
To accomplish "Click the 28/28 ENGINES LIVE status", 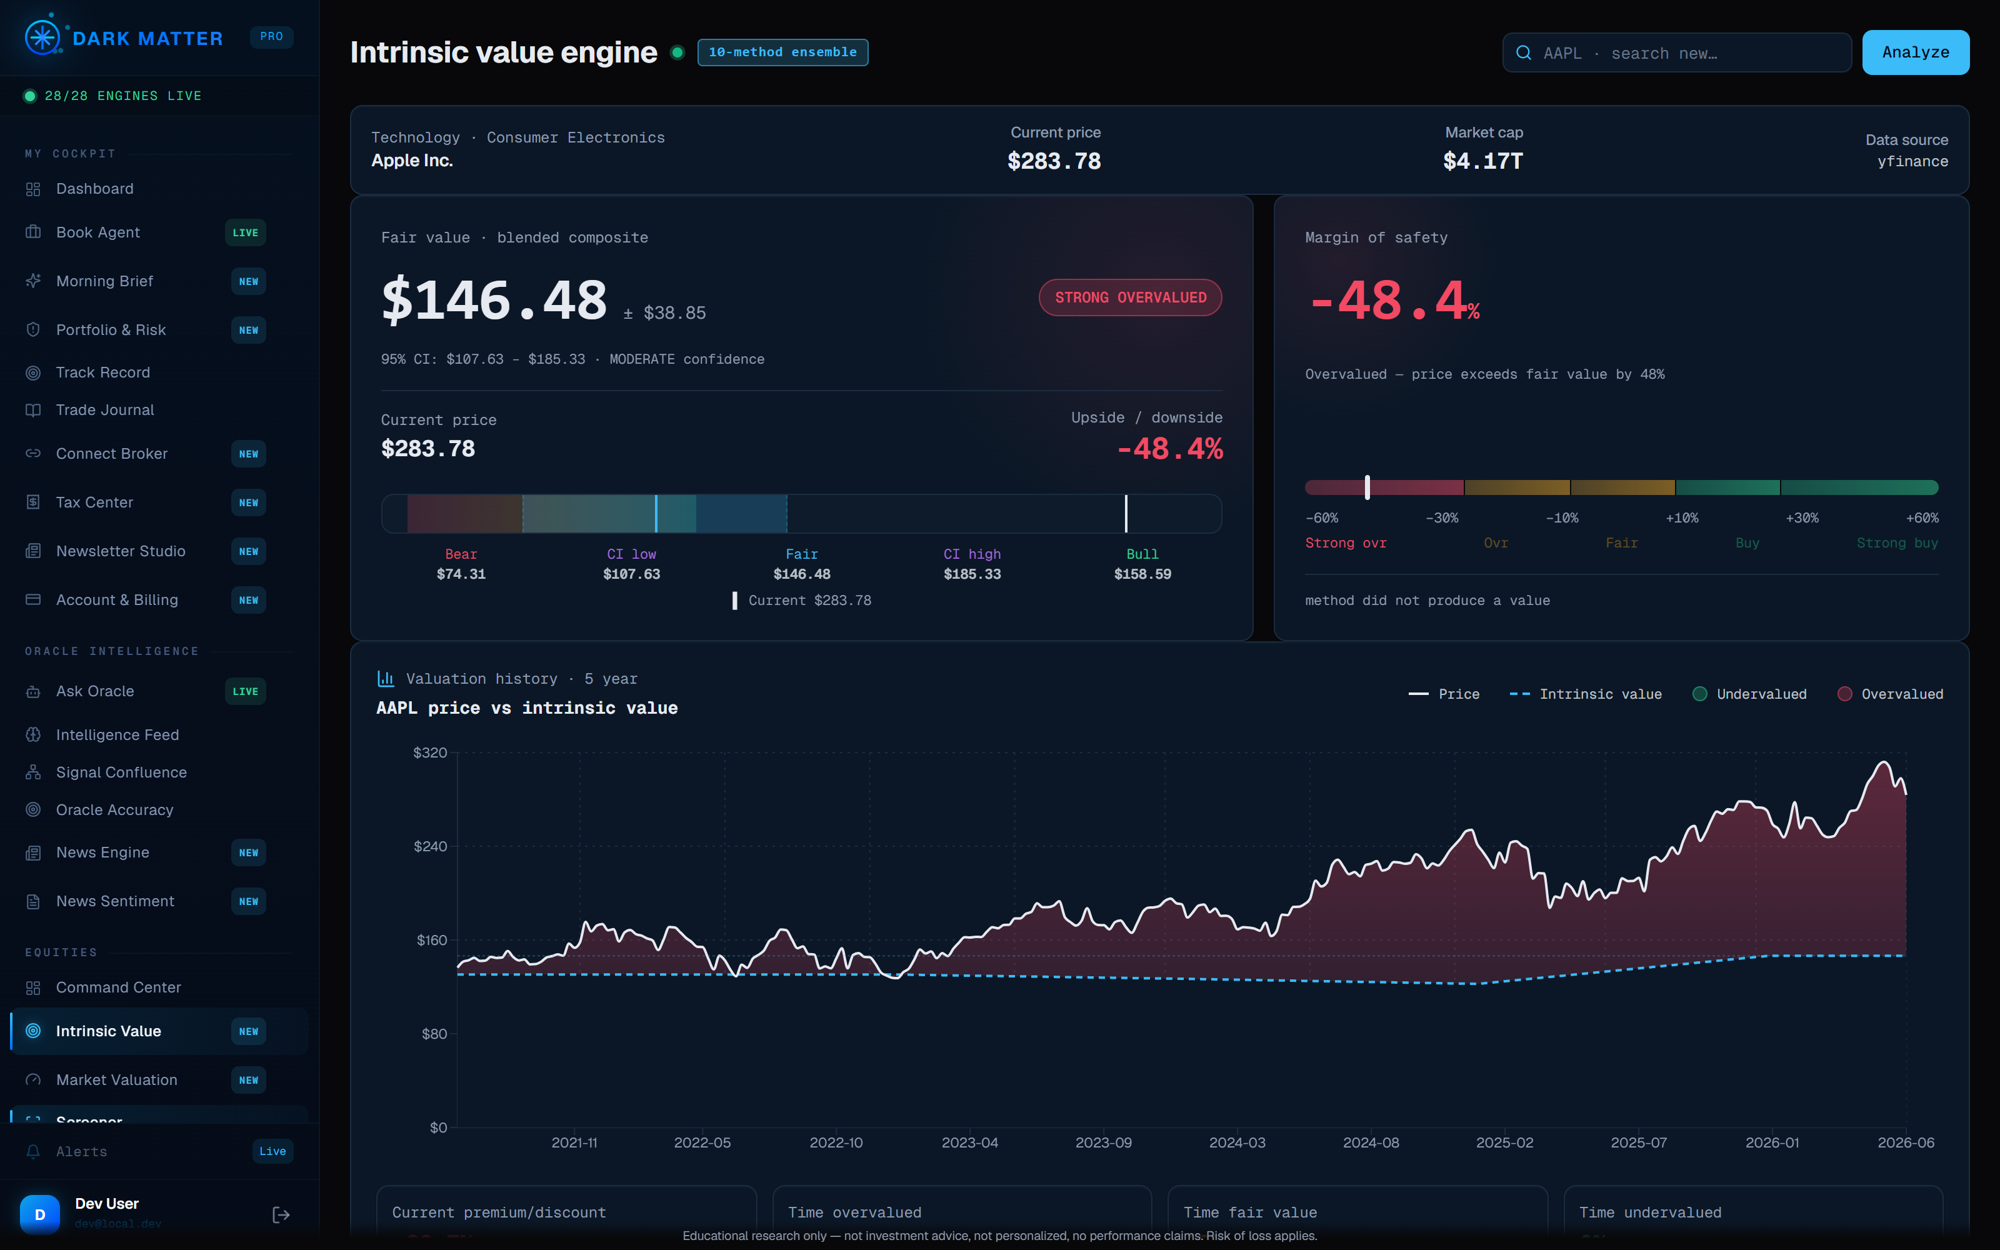I will [112, 96].
